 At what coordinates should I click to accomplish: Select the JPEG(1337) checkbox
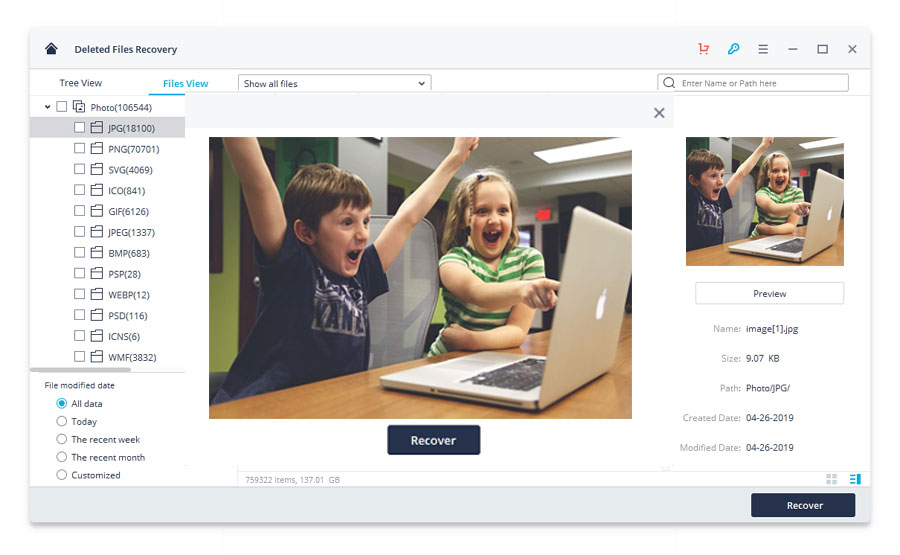click(79, 231)
